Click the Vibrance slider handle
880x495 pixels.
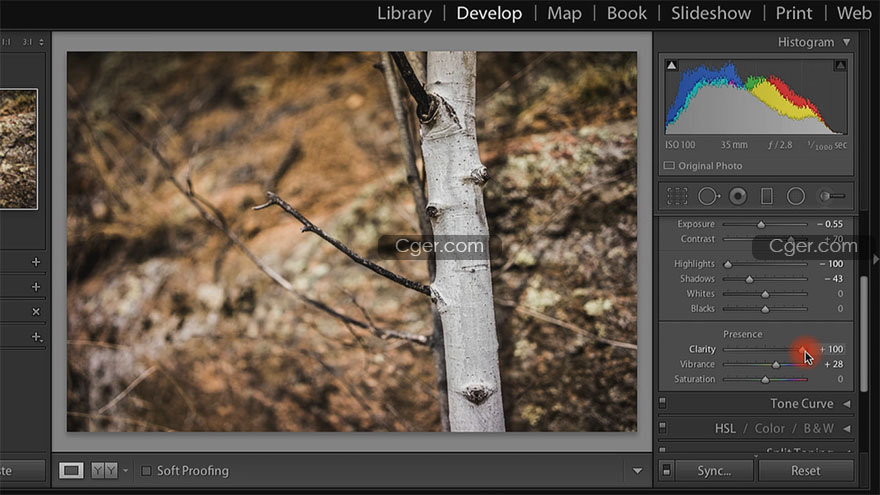click(776, 365)
